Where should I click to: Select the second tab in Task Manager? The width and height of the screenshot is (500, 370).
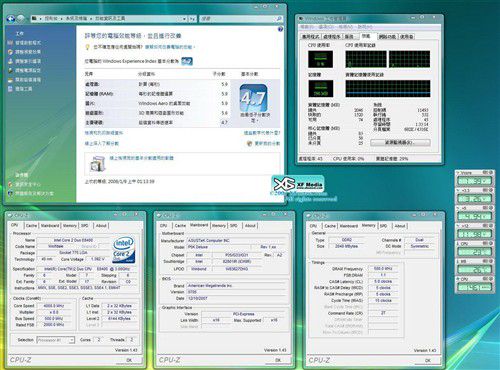[332, 36]
